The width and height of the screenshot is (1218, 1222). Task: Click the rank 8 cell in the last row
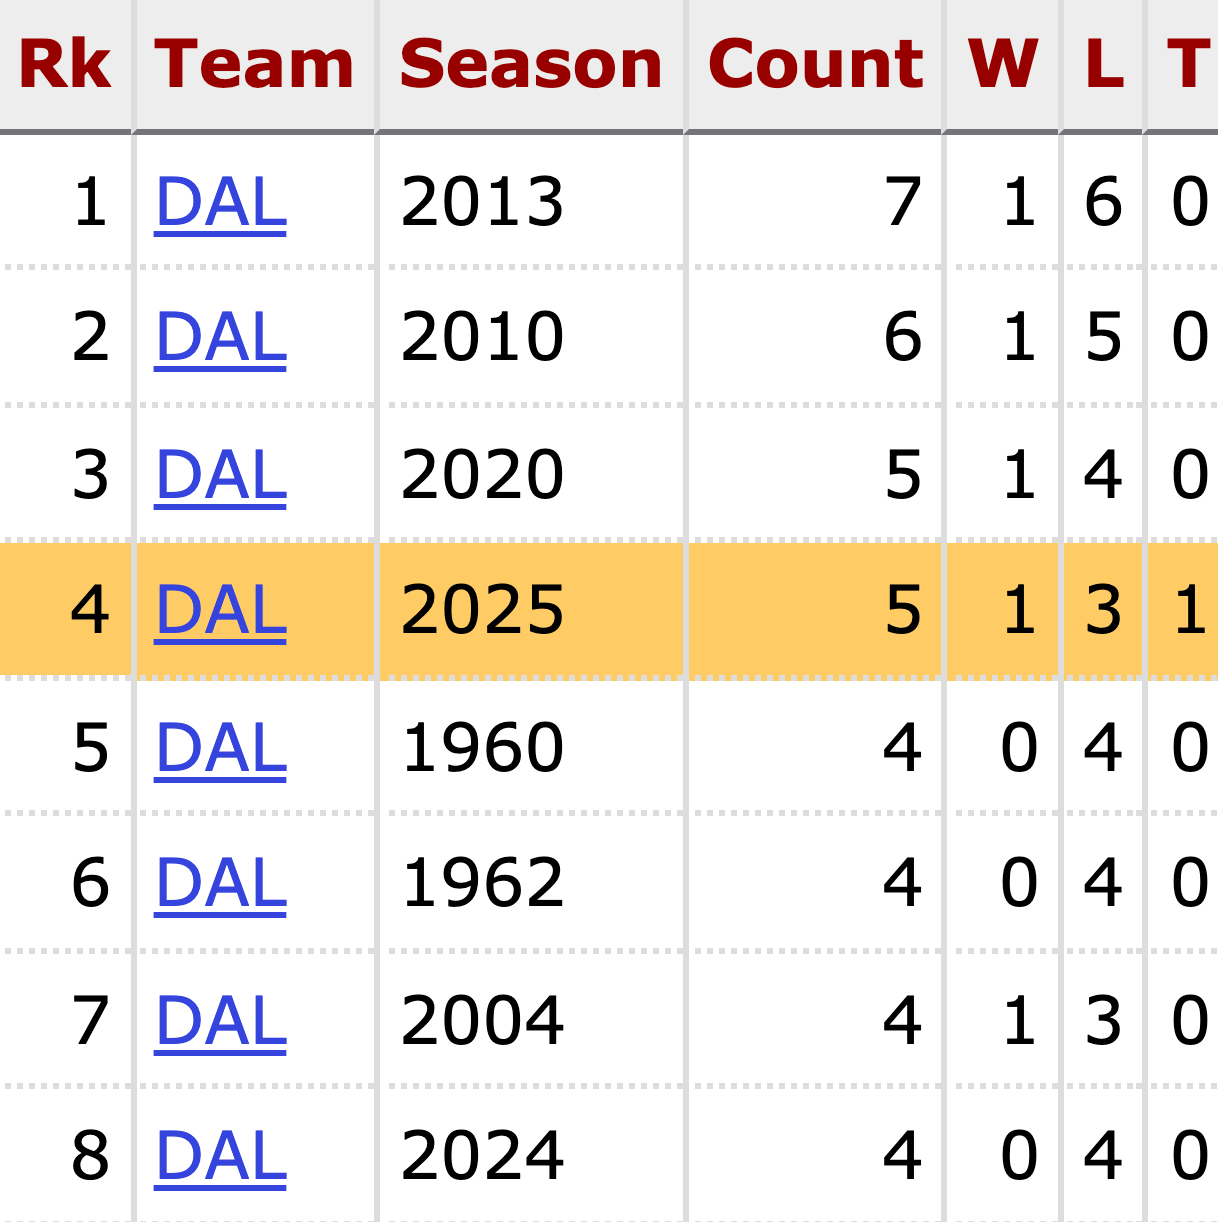pyautogui.click(x=90, y=1156)
